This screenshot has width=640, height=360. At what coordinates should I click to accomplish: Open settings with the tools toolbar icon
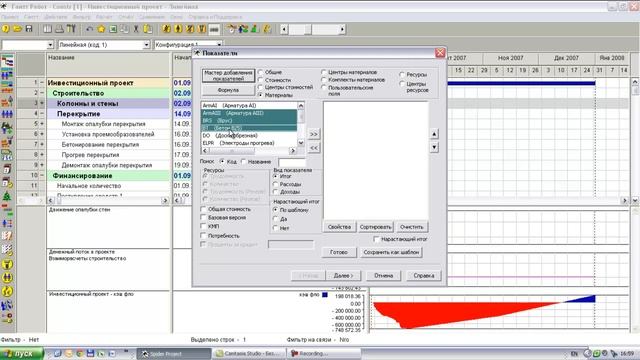71,29
